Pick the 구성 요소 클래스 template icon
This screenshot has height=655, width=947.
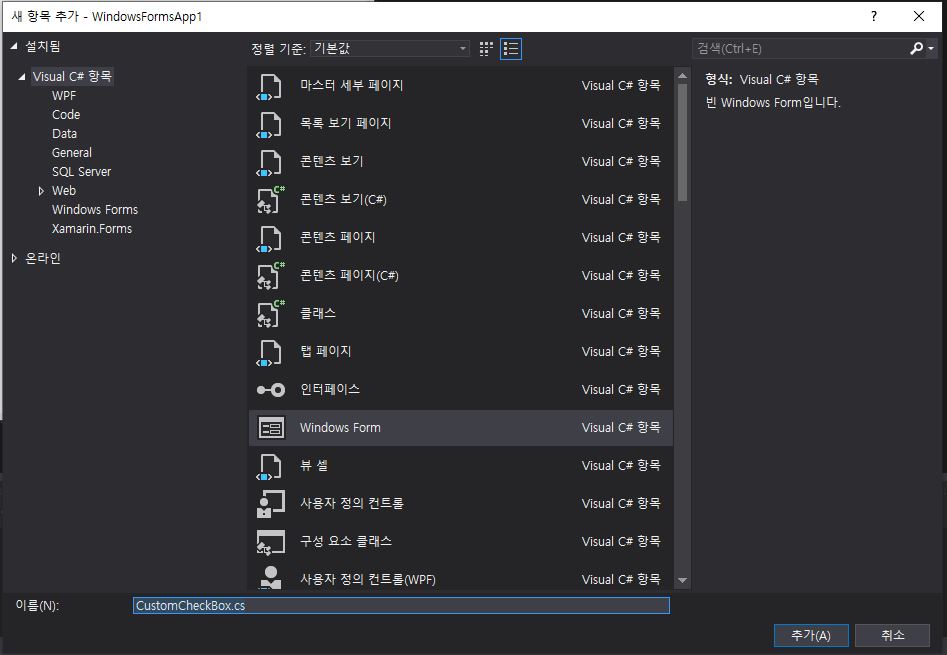271,542
